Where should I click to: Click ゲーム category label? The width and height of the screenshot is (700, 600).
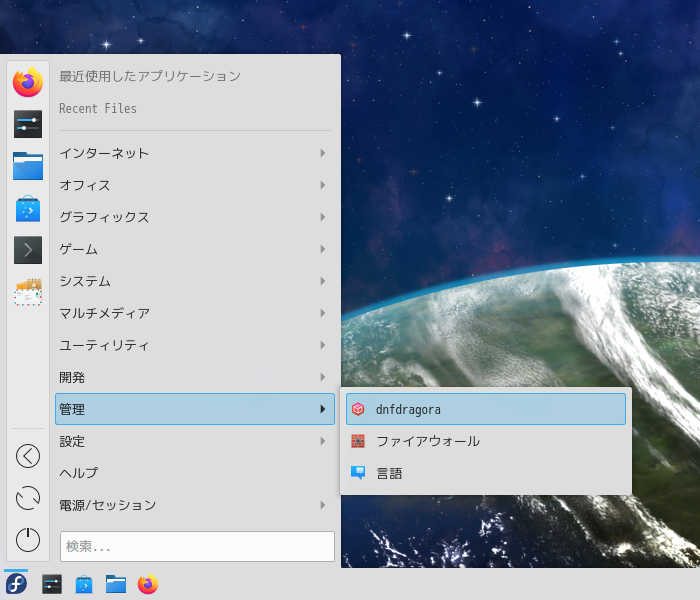tap(79, 249)
